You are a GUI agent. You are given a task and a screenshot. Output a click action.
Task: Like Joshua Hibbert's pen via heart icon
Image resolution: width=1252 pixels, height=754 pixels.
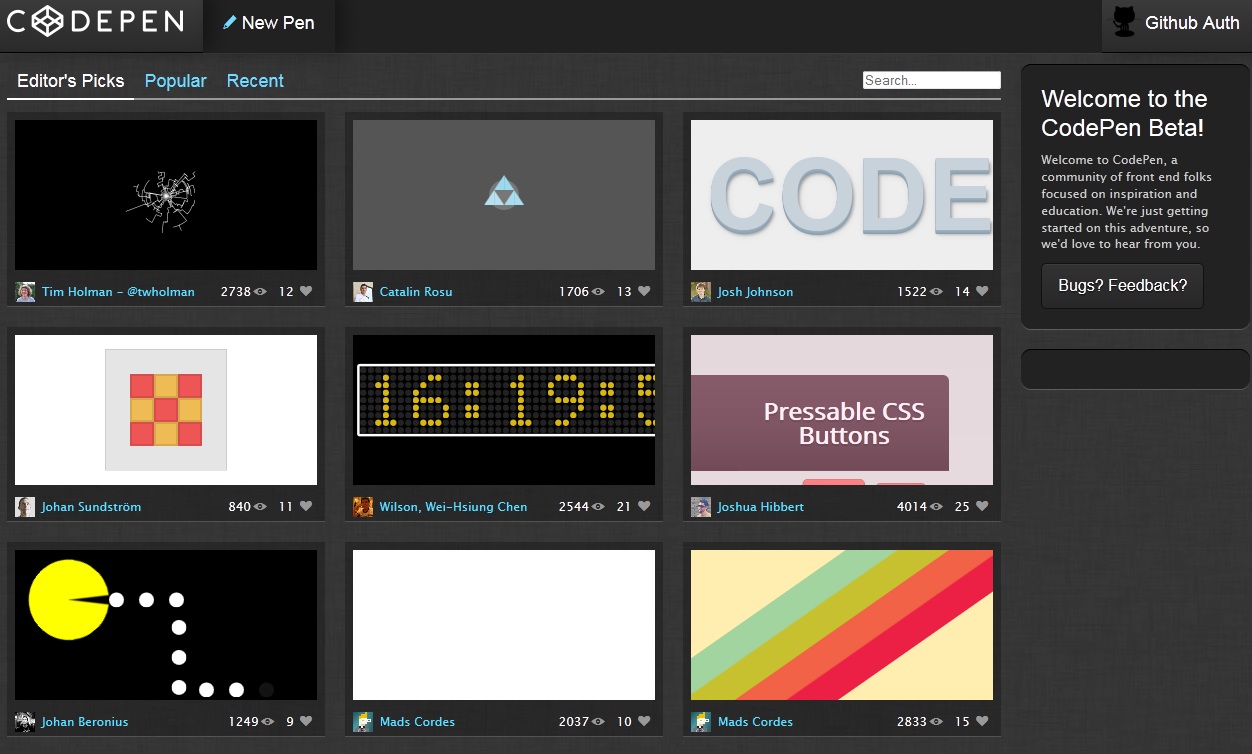[x=982, y=507]
